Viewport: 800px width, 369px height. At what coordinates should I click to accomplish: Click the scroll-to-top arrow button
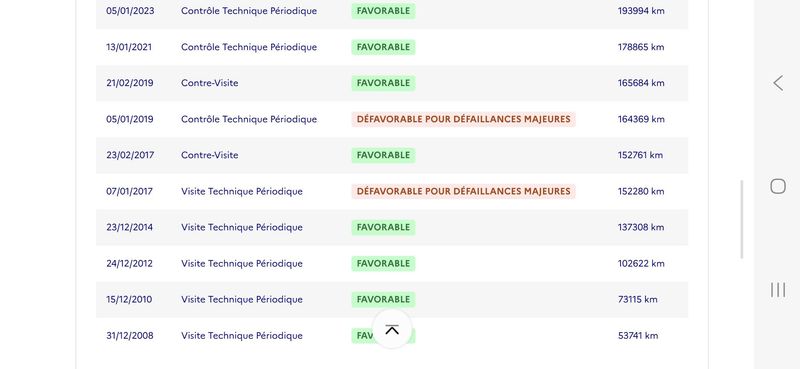(x=392, y=329)
